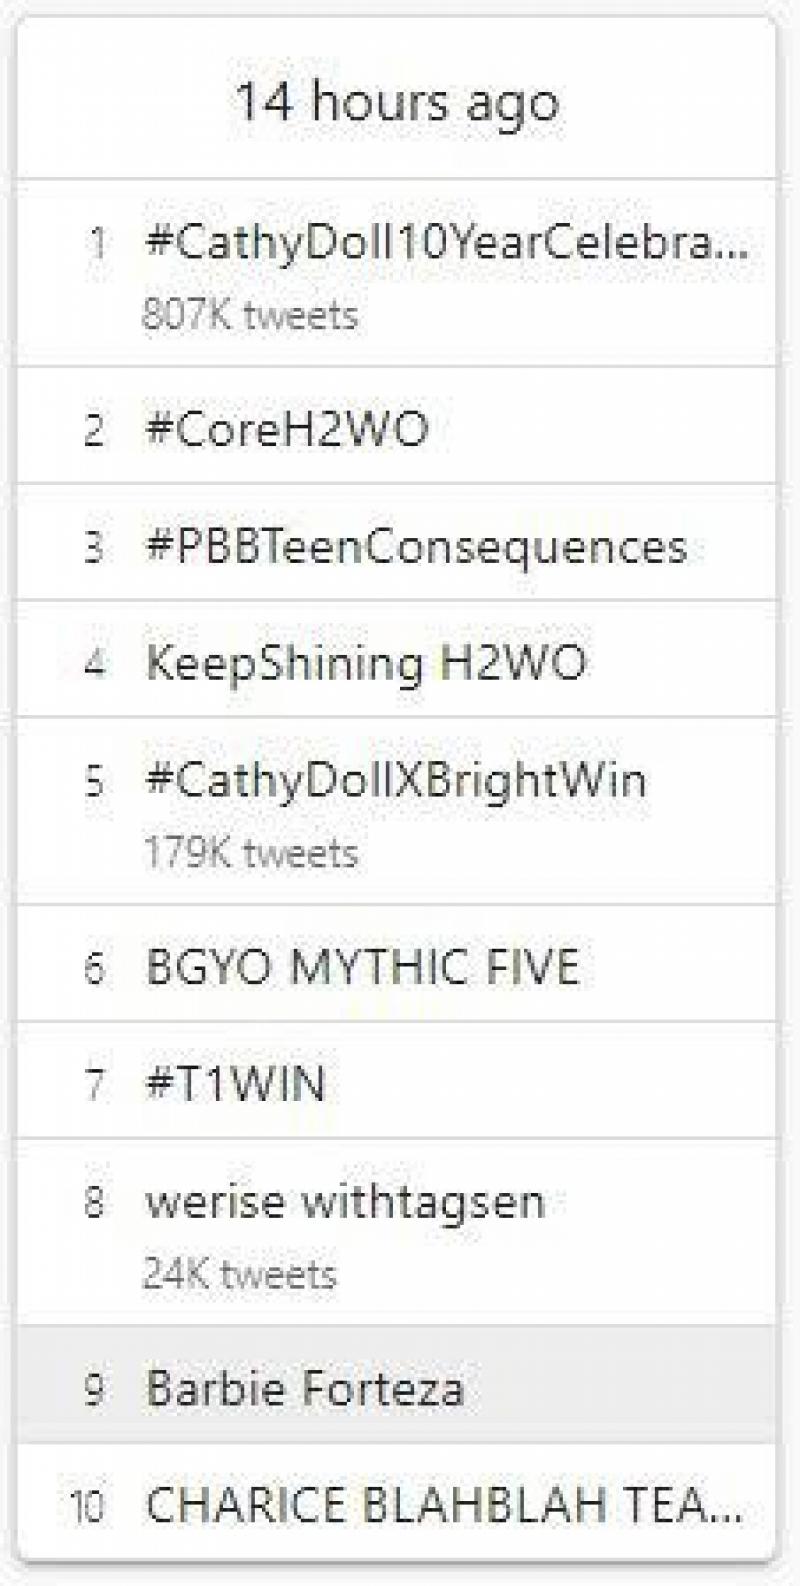Image resolution: width=800 pixels, height=1586 pixels.
Task: Click rank number 3 beside #PBBTeenConsequences
Action: click(94, 547)
